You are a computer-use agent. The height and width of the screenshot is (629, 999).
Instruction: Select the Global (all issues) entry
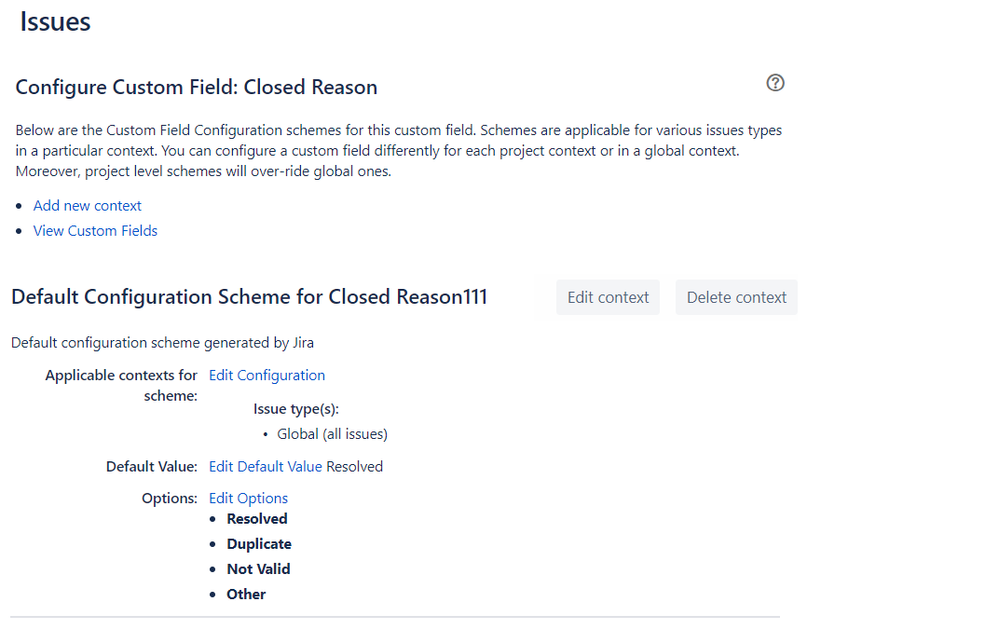332,434
